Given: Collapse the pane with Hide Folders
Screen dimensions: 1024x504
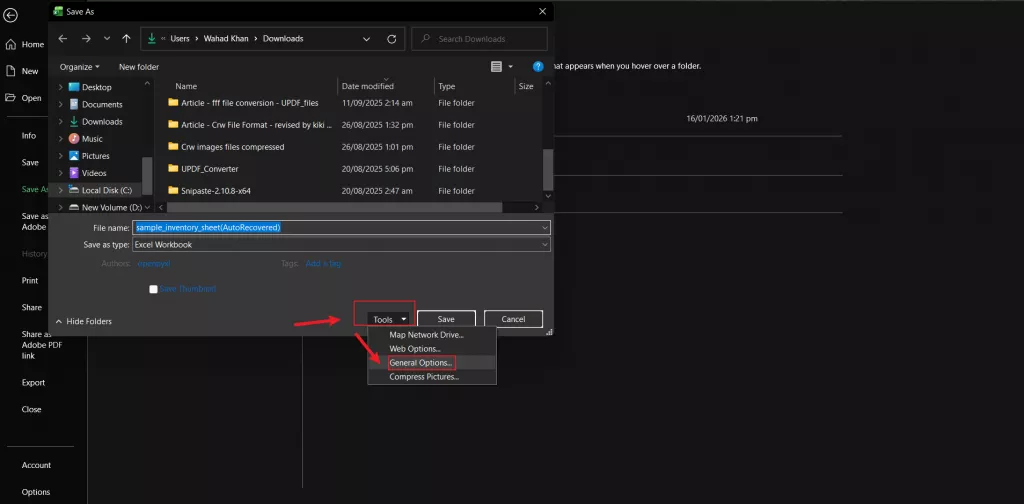Looking at the screenshot, I should 84,321.
